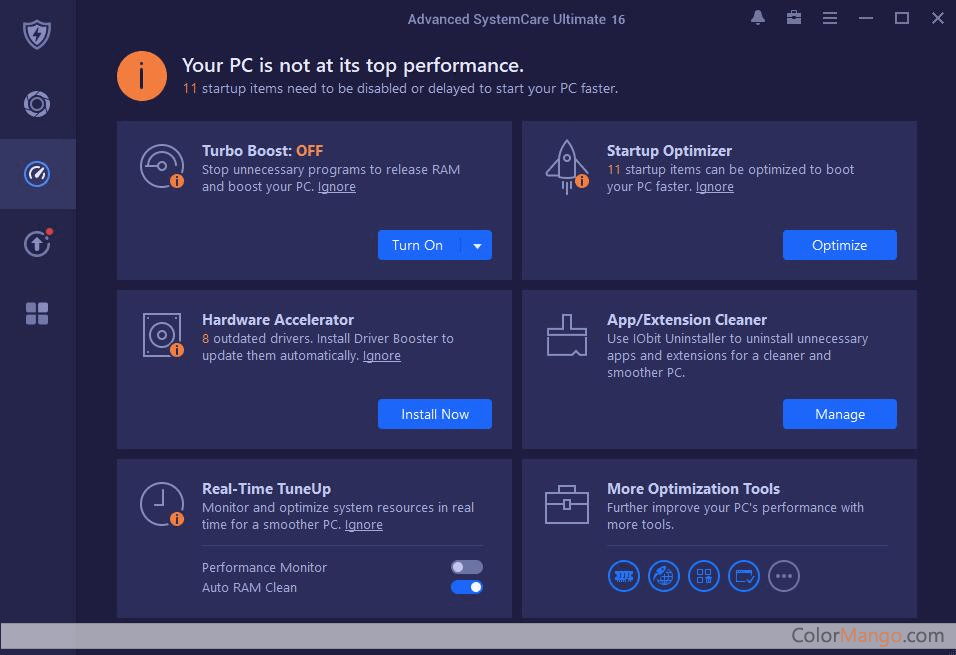Open the shield Protect section in sidebar
Screen dimensions: 956x655
coord(37,34)
